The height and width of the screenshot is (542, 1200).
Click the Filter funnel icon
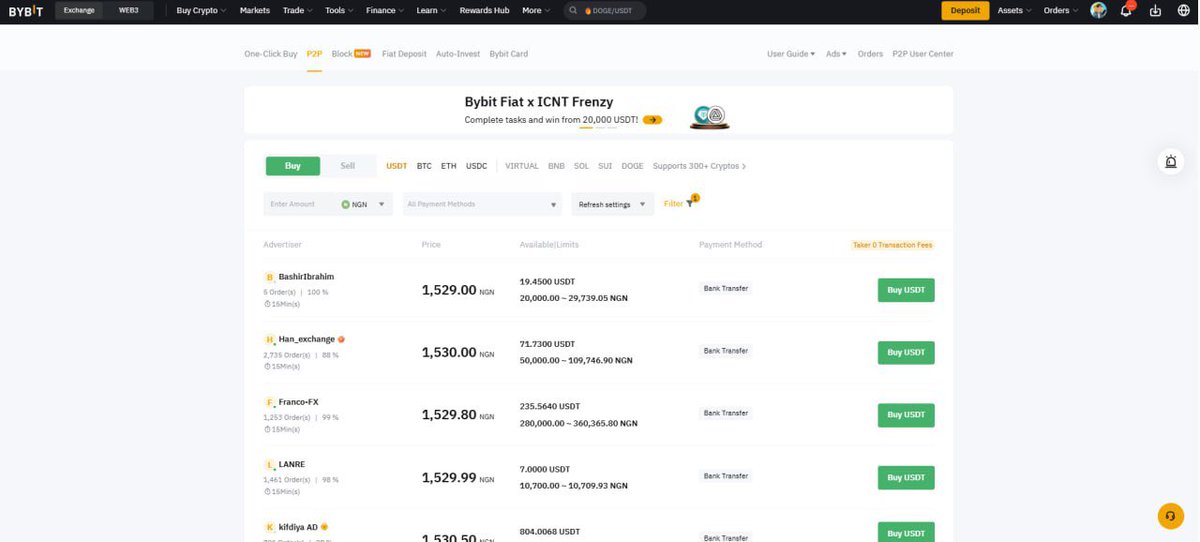pyautogui.click(x=690, y=203)
